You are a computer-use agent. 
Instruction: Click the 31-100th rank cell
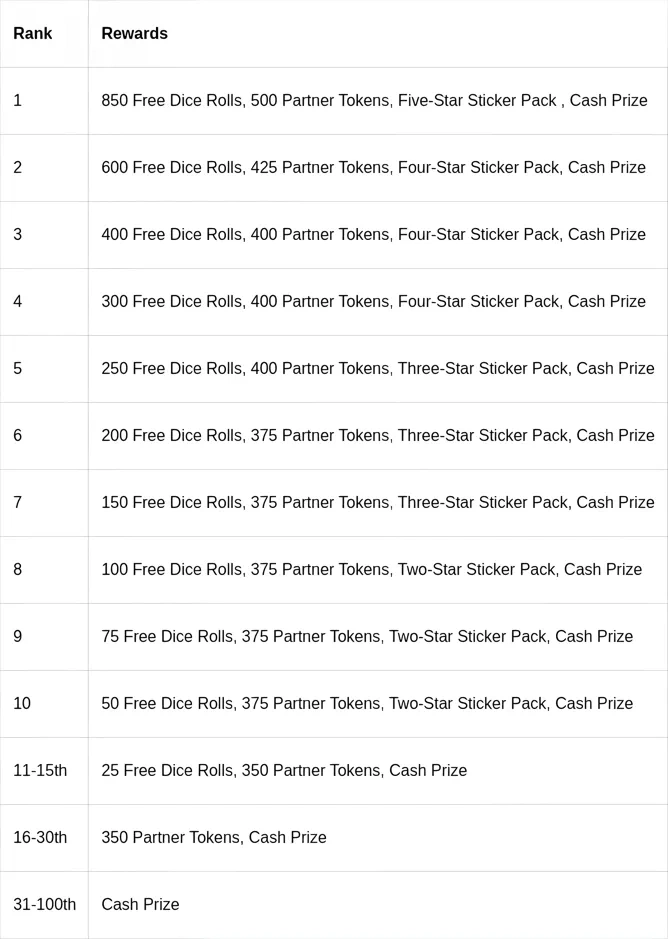click(x=44, y=905)
